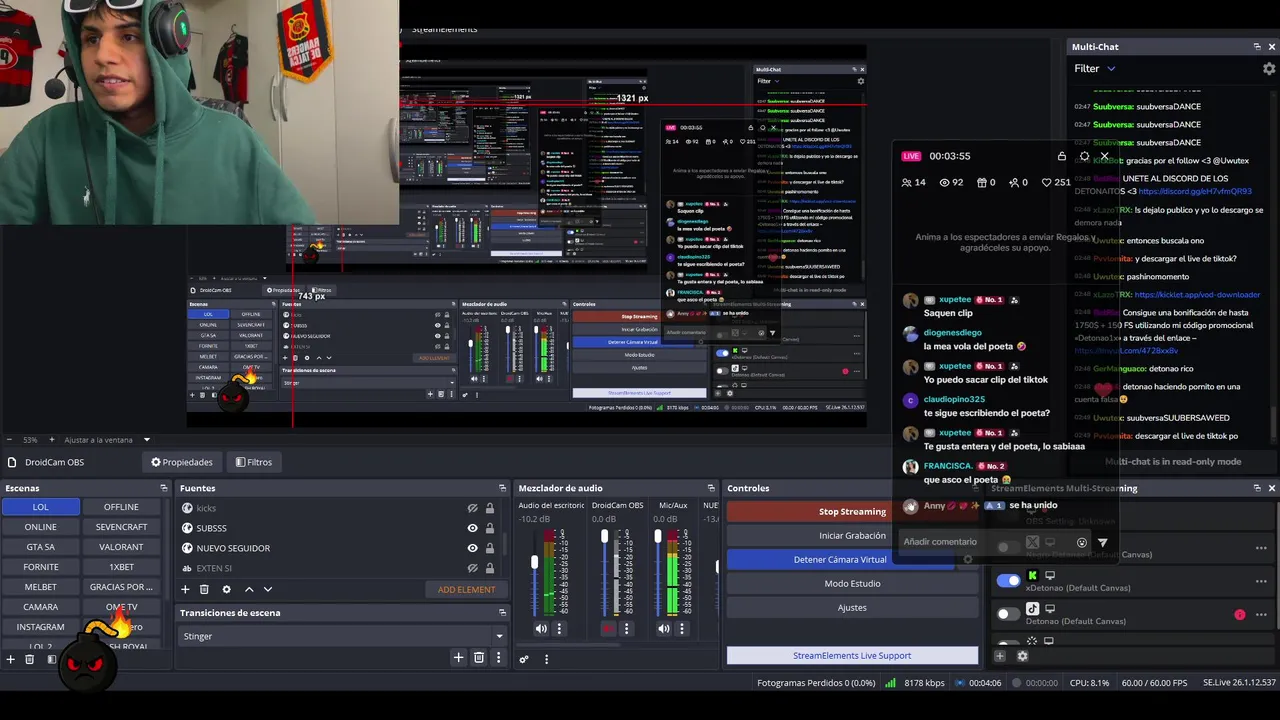This screenshot has height=720, width=1280.
Task: Pop out the Escenas dock panel
Action: tap(163, 488)
